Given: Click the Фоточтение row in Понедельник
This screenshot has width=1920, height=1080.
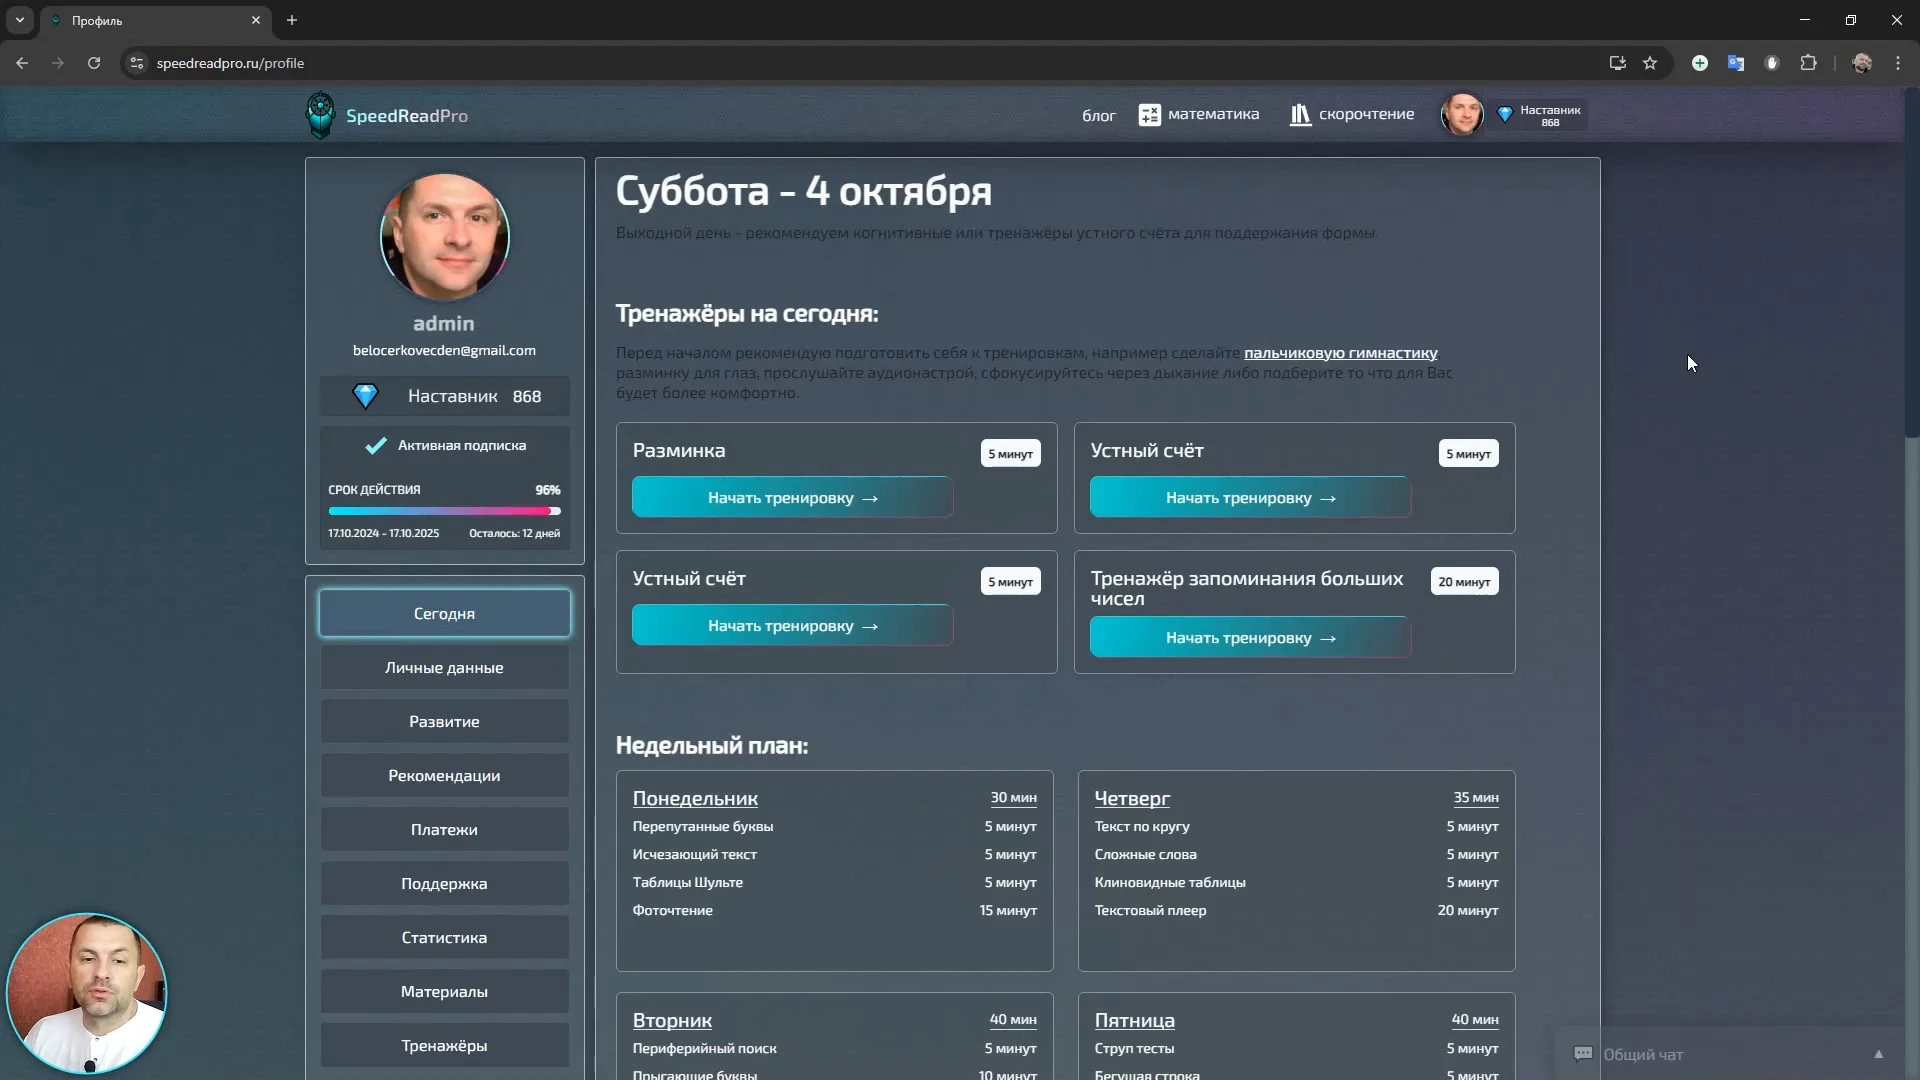Looking at the screenshot, I should click(834, 910).
